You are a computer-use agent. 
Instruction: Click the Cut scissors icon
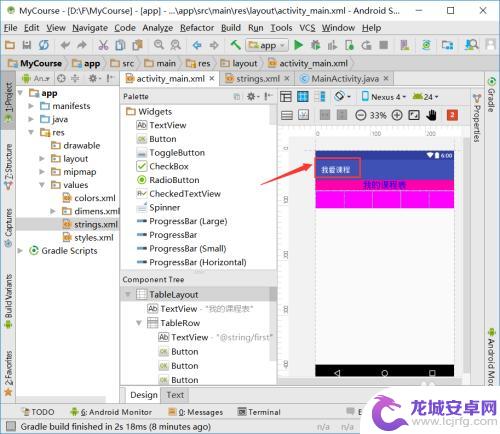click(x=103, y=45)
